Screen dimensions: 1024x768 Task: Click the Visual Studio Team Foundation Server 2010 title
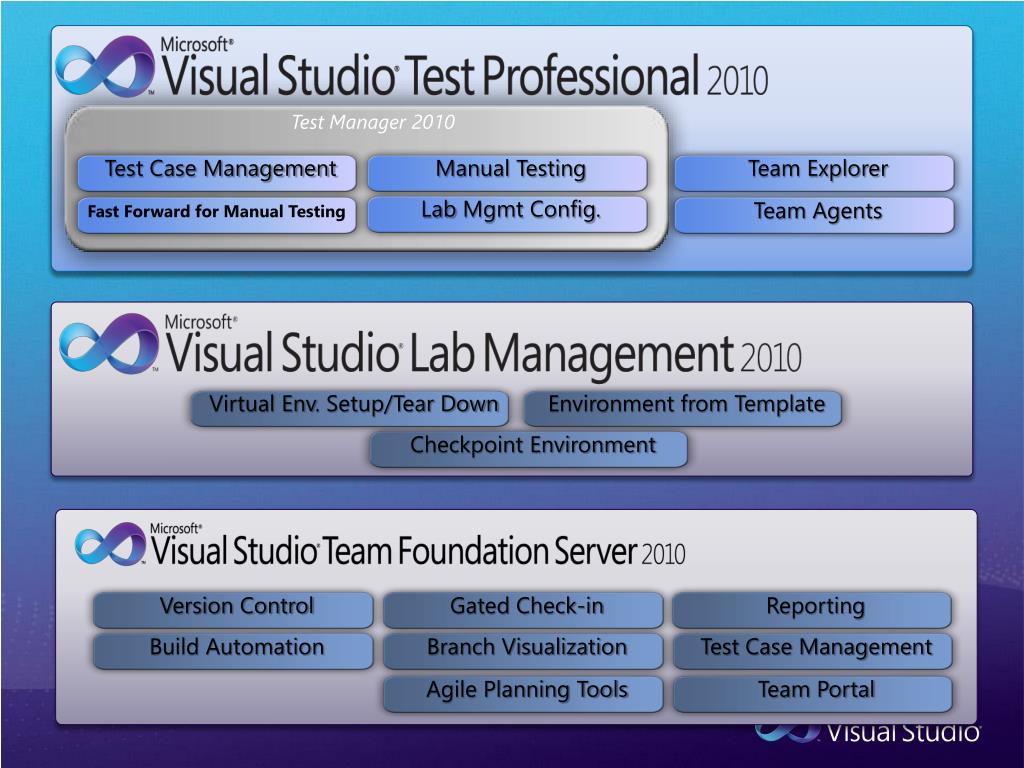pyautogui.click(x=418, y=546)
